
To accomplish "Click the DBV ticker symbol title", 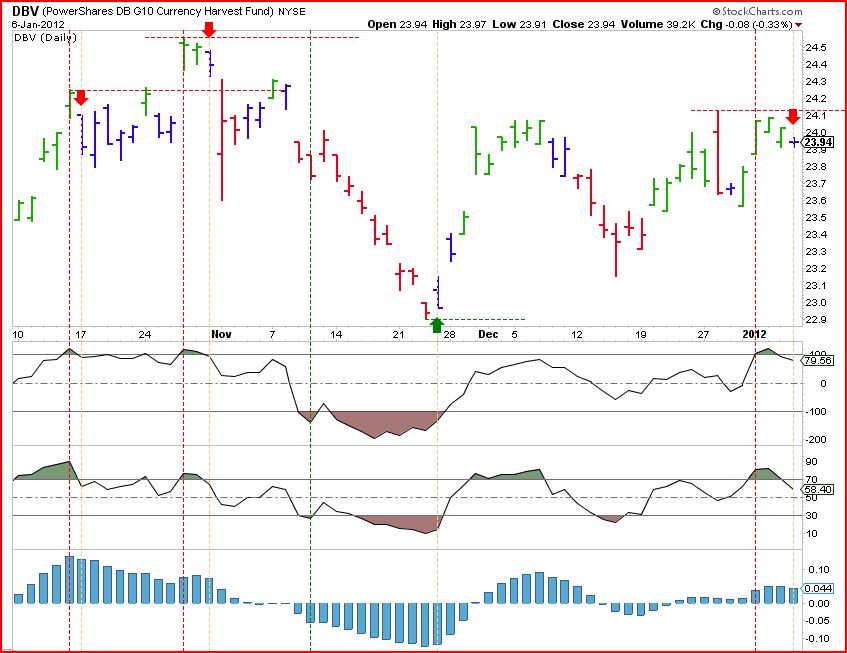I will pos(24,11).
